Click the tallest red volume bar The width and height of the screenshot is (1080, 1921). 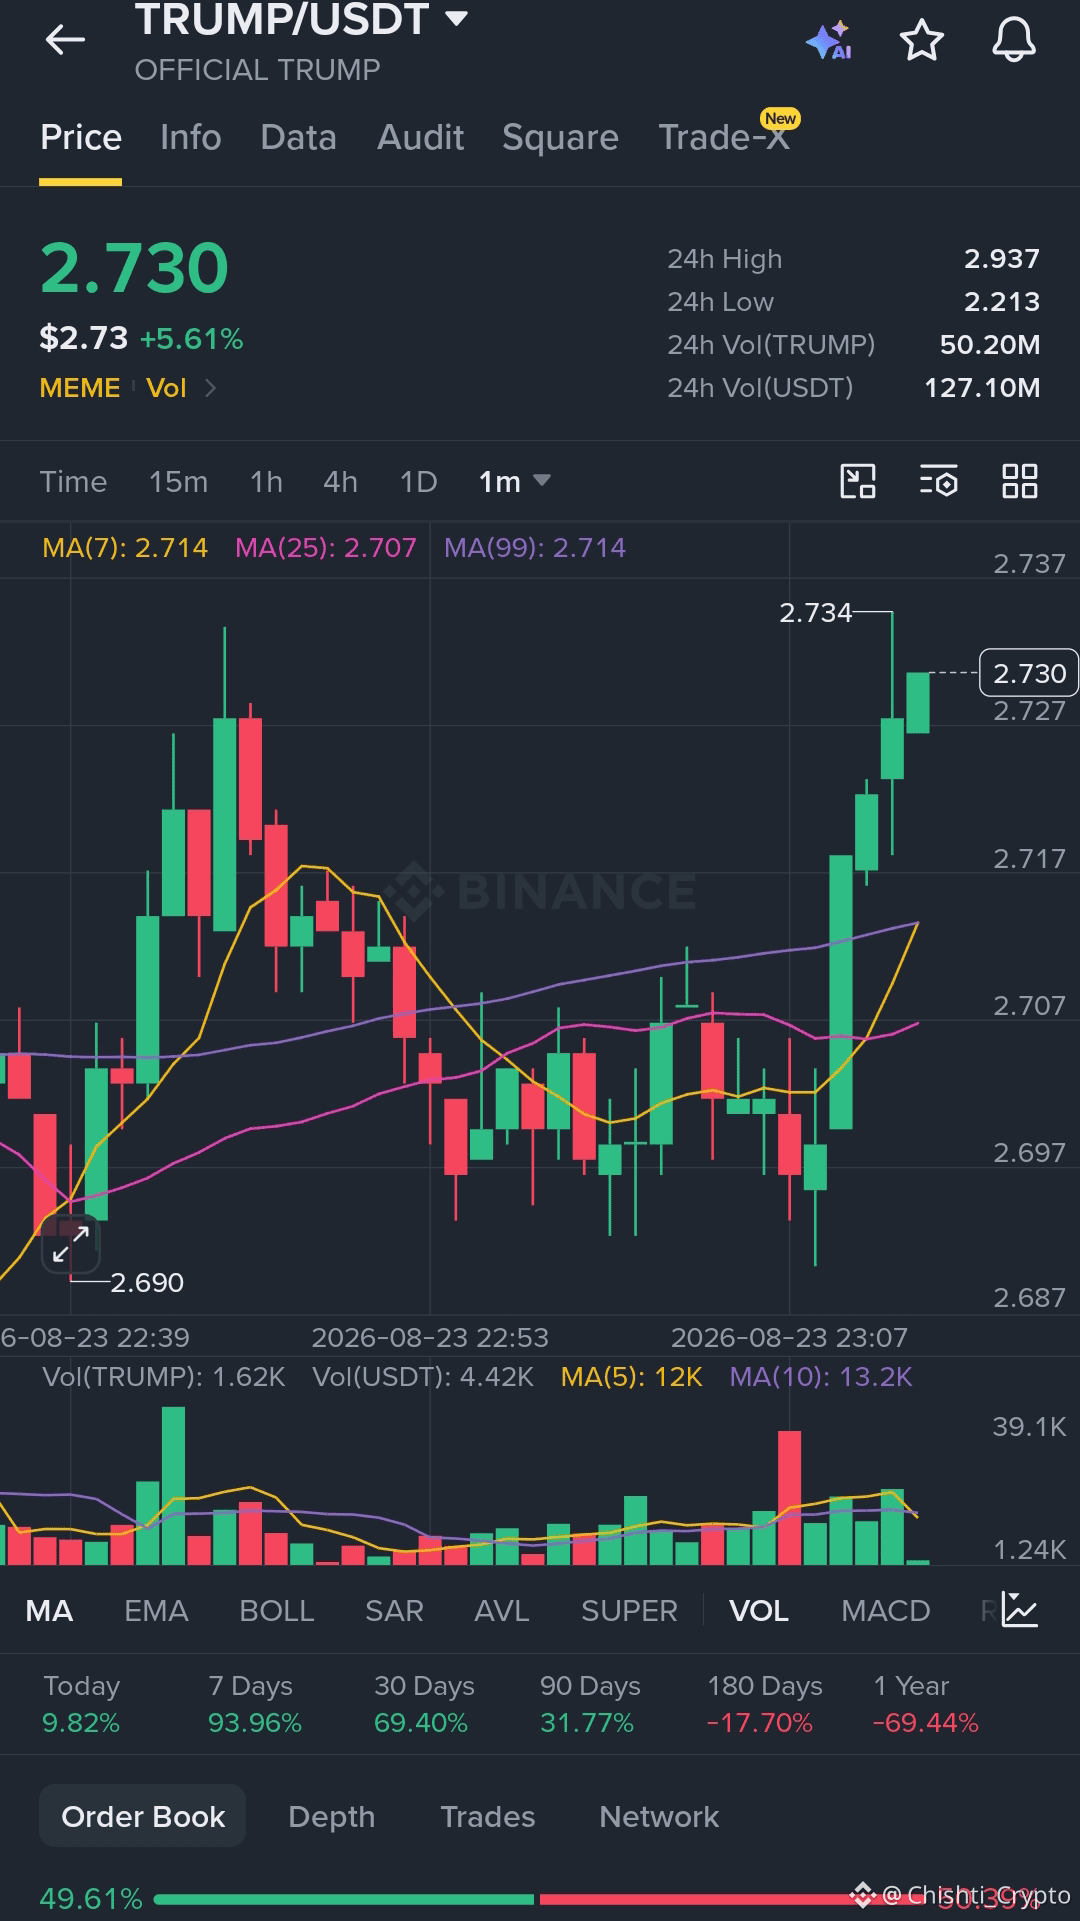[789, 1497]
